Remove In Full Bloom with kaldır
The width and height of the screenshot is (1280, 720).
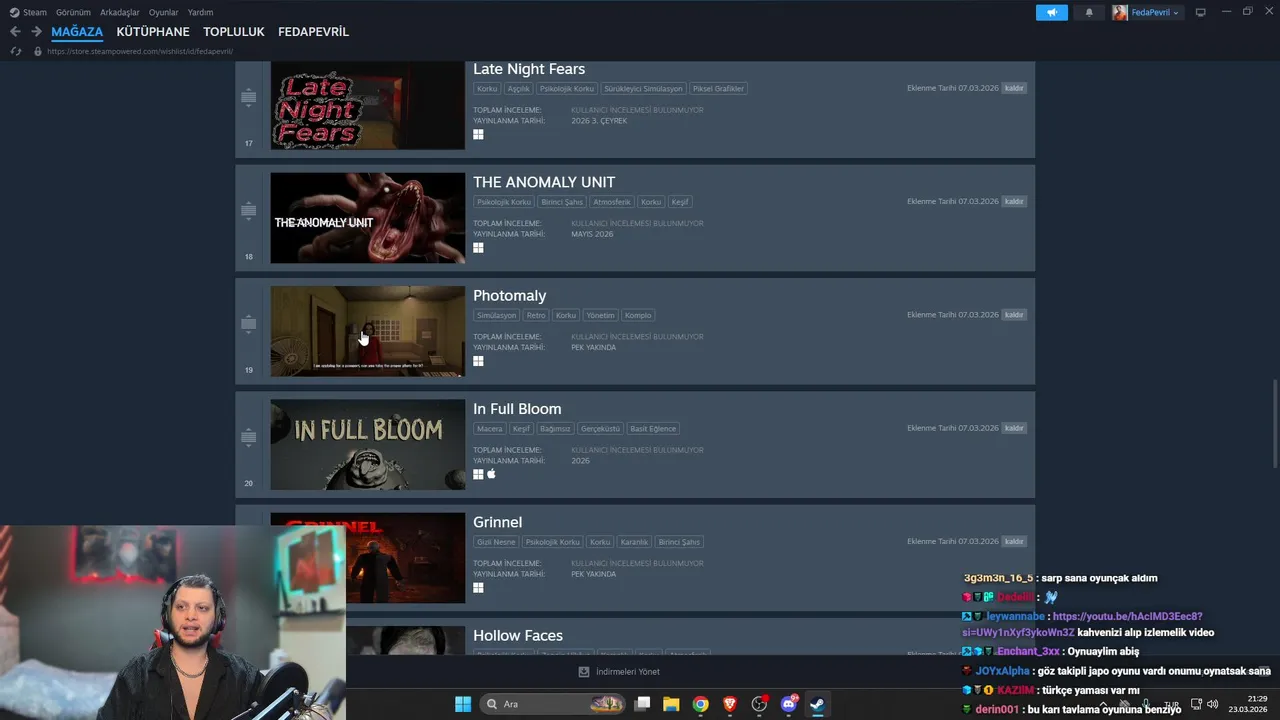[x=1014, y=428]
